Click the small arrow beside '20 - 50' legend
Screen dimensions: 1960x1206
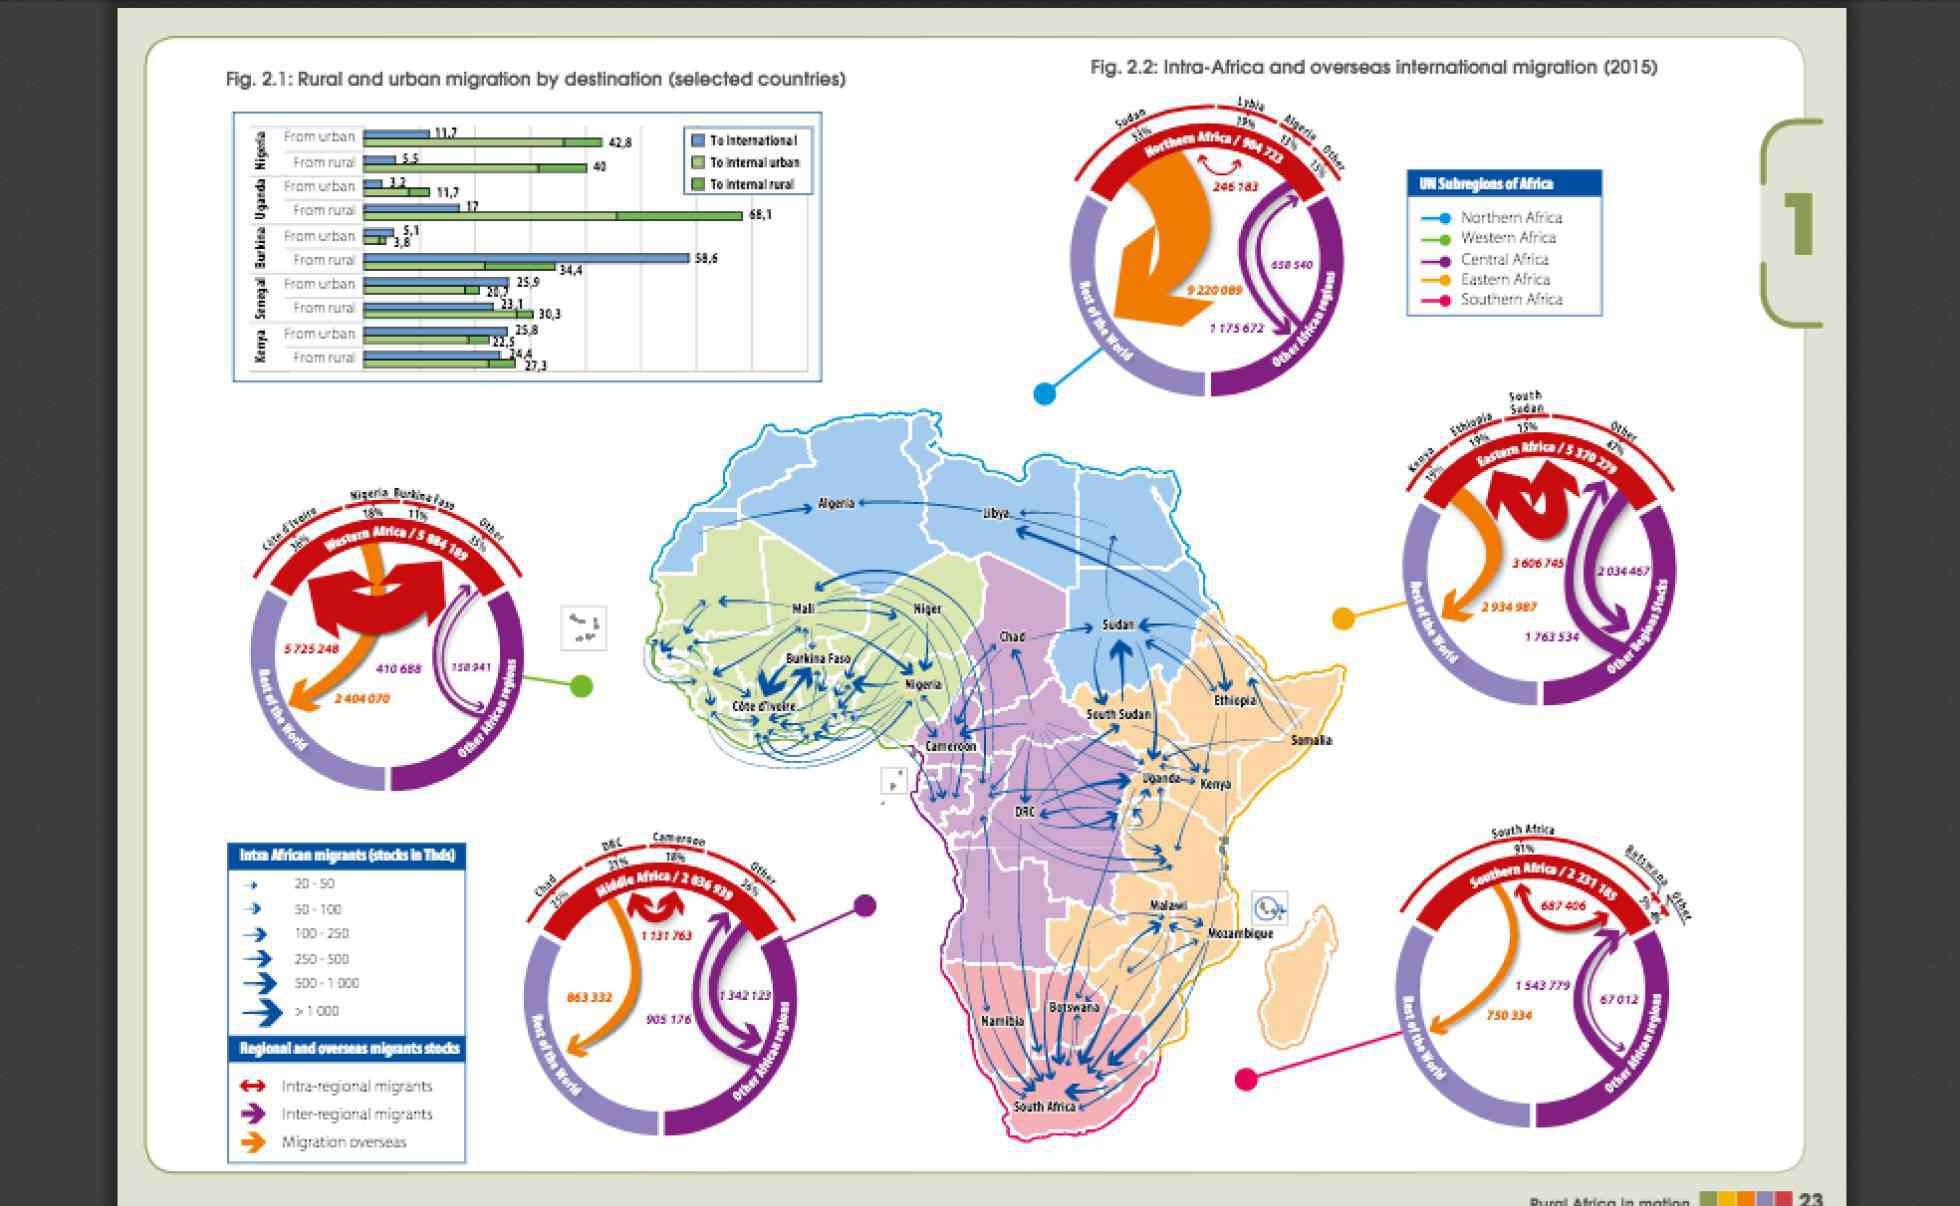[252, 885]
